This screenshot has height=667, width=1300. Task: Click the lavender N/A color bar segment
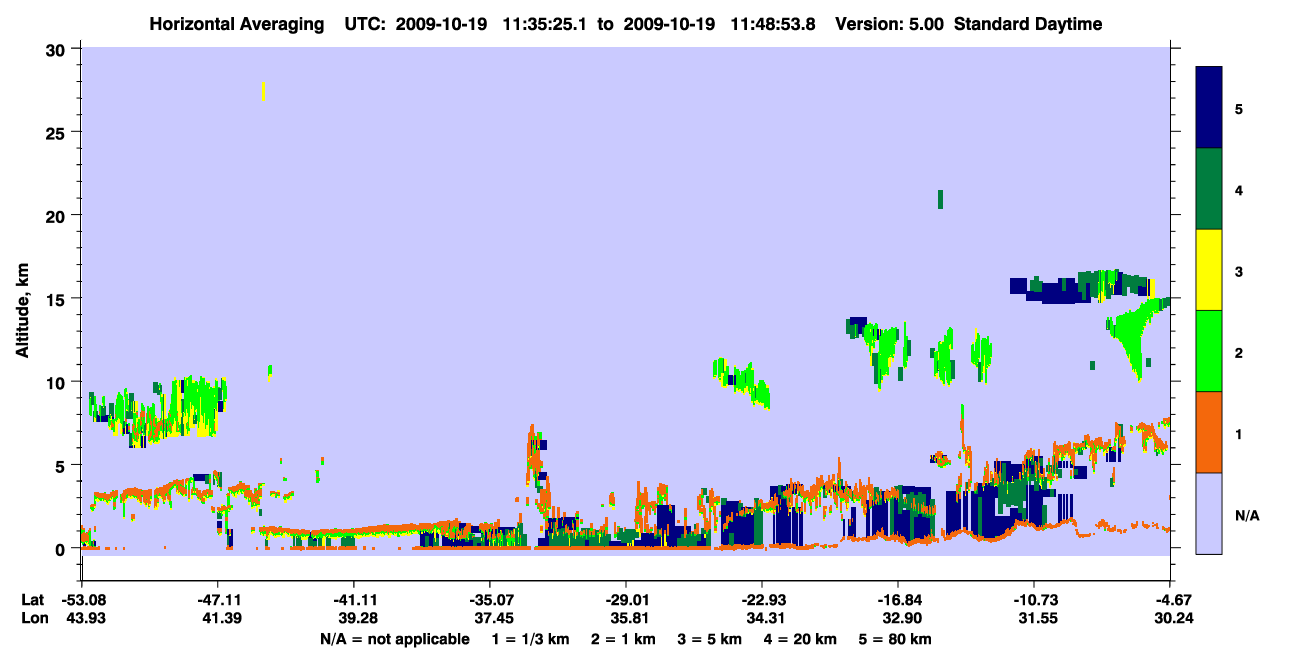[x=1209, y=513]
